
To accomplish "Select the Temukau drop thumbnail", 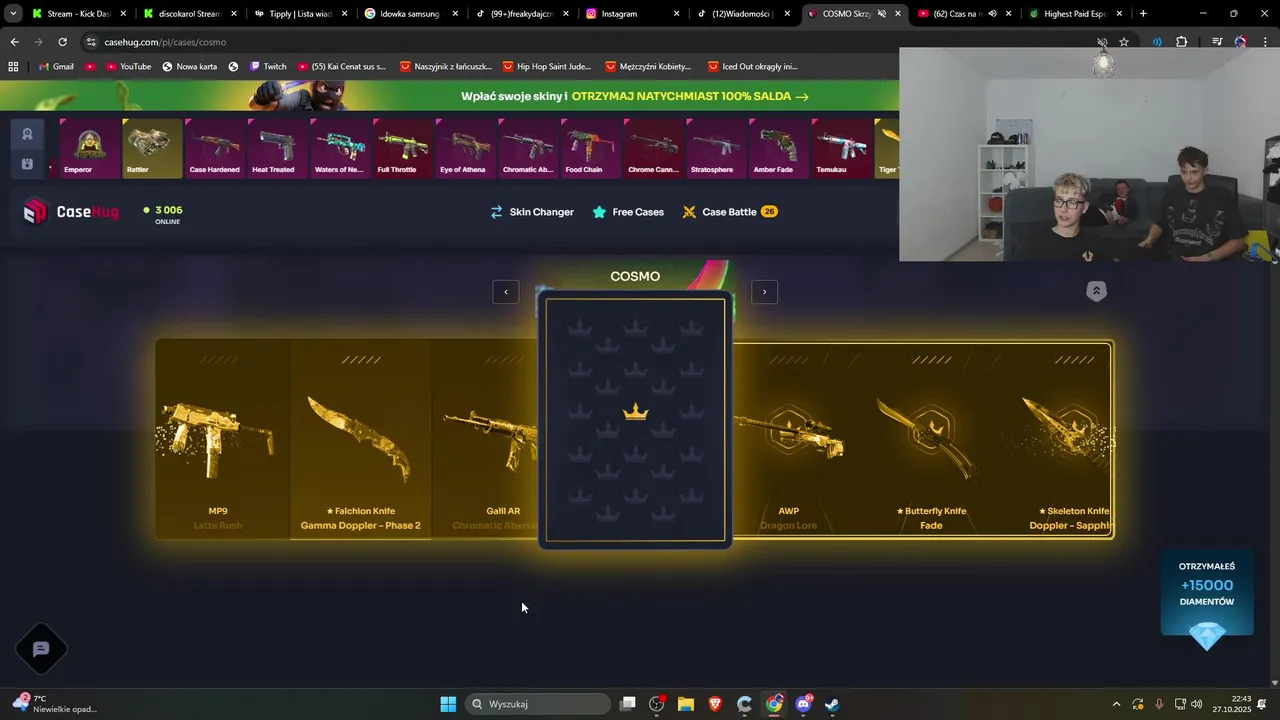I will (x=842, y=148).
